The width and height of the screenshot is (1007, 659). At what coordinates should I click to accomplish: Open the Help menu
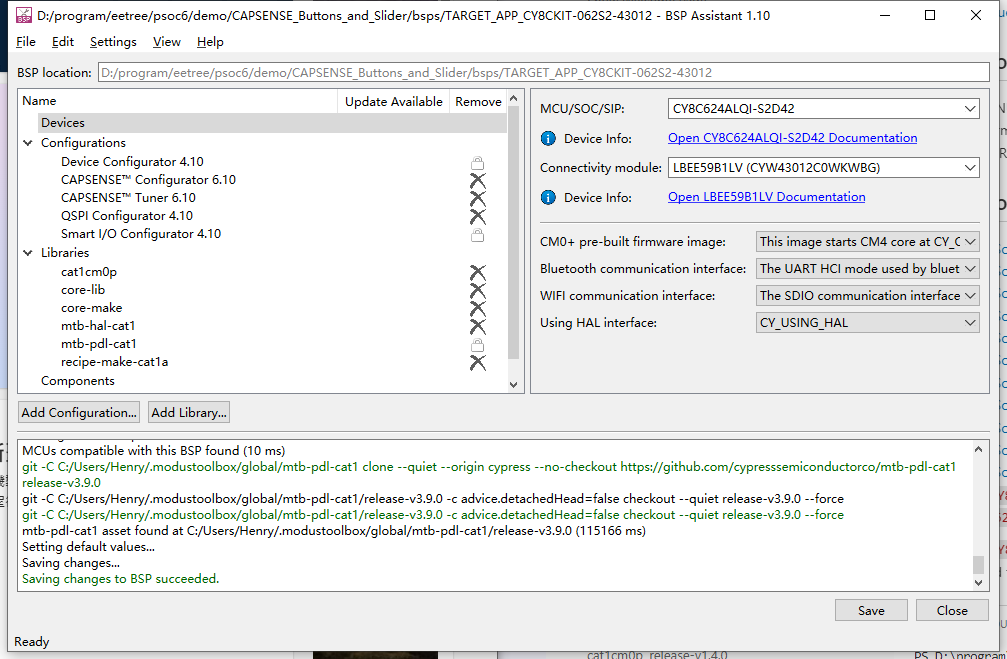coord(210,42)
